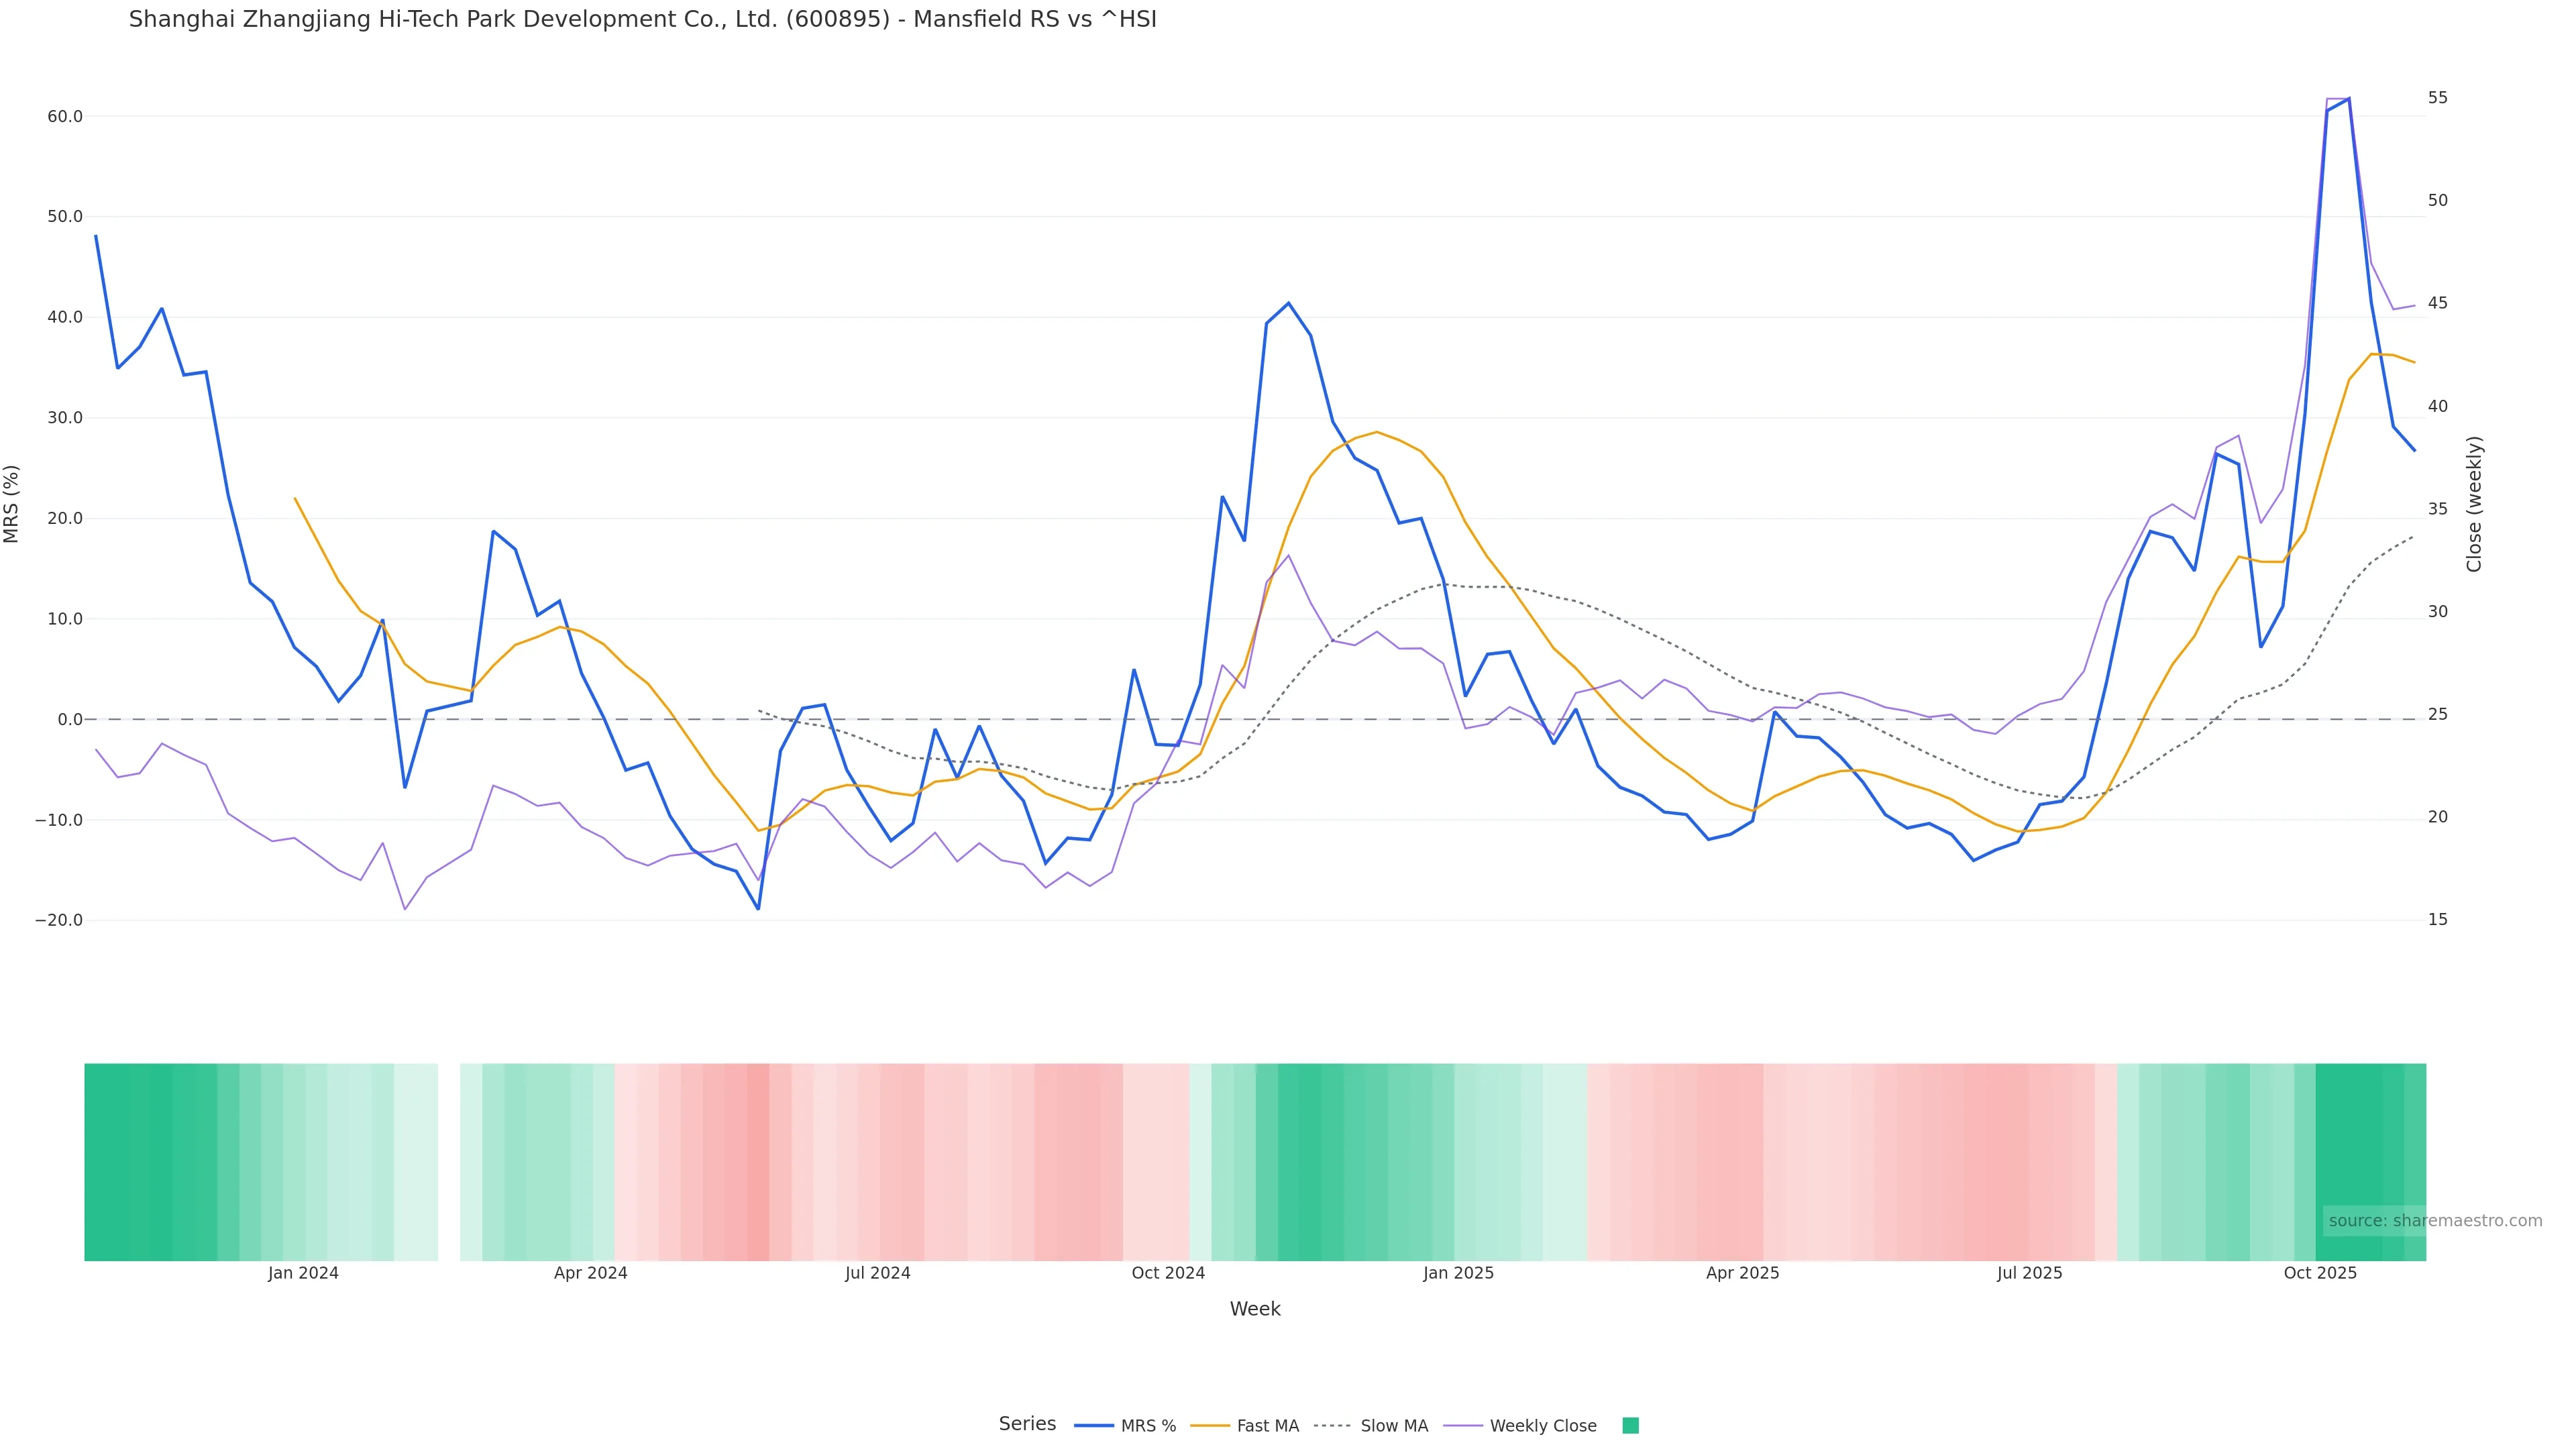
Task: Click the Series legend title
Action: 1027,1424
